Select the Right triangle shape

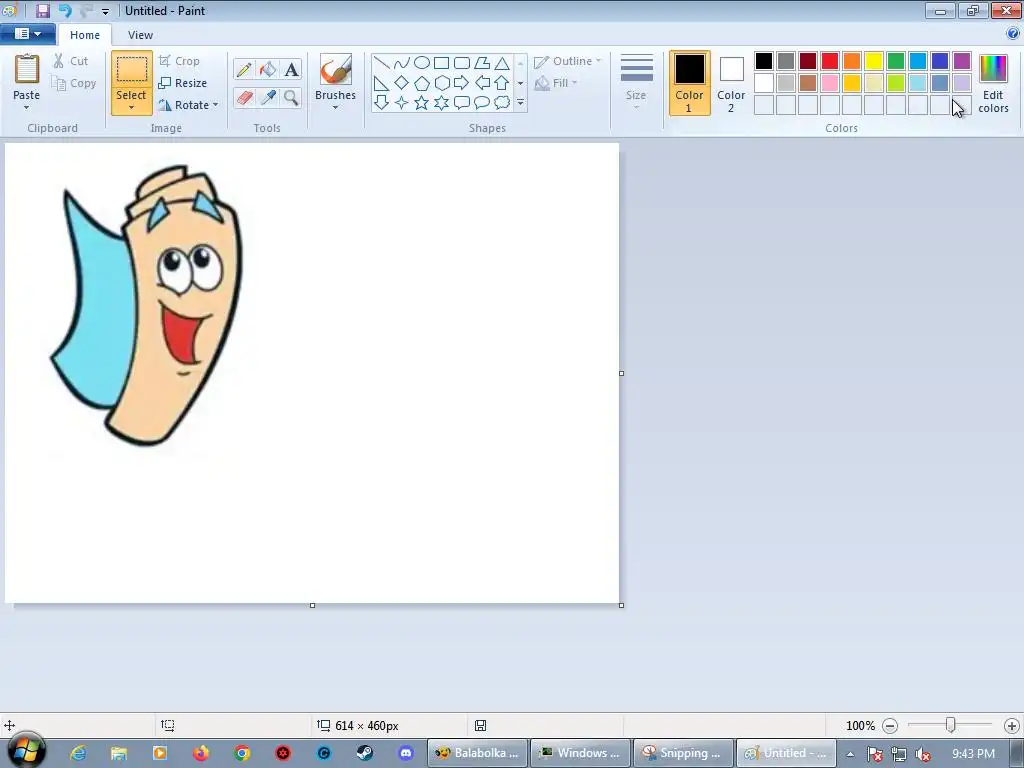[x=381, y=83]
